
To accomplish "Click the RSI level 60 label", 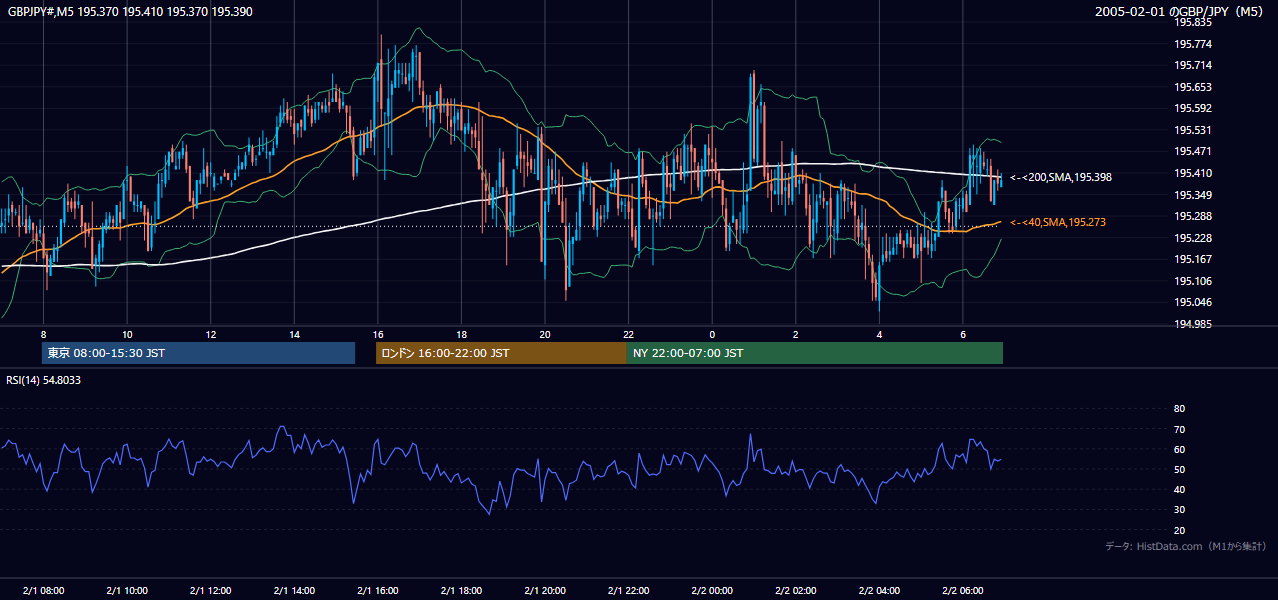I will tap(1179, 449).
